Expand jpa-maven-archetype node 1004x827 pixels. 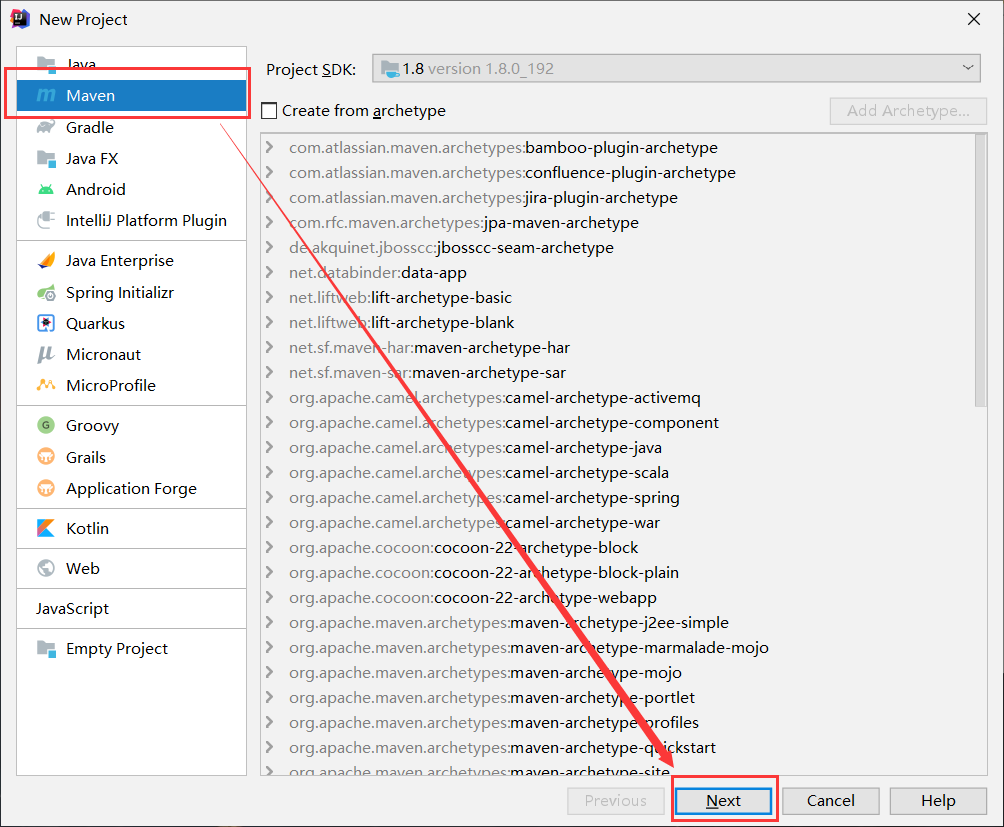point(270,222)
